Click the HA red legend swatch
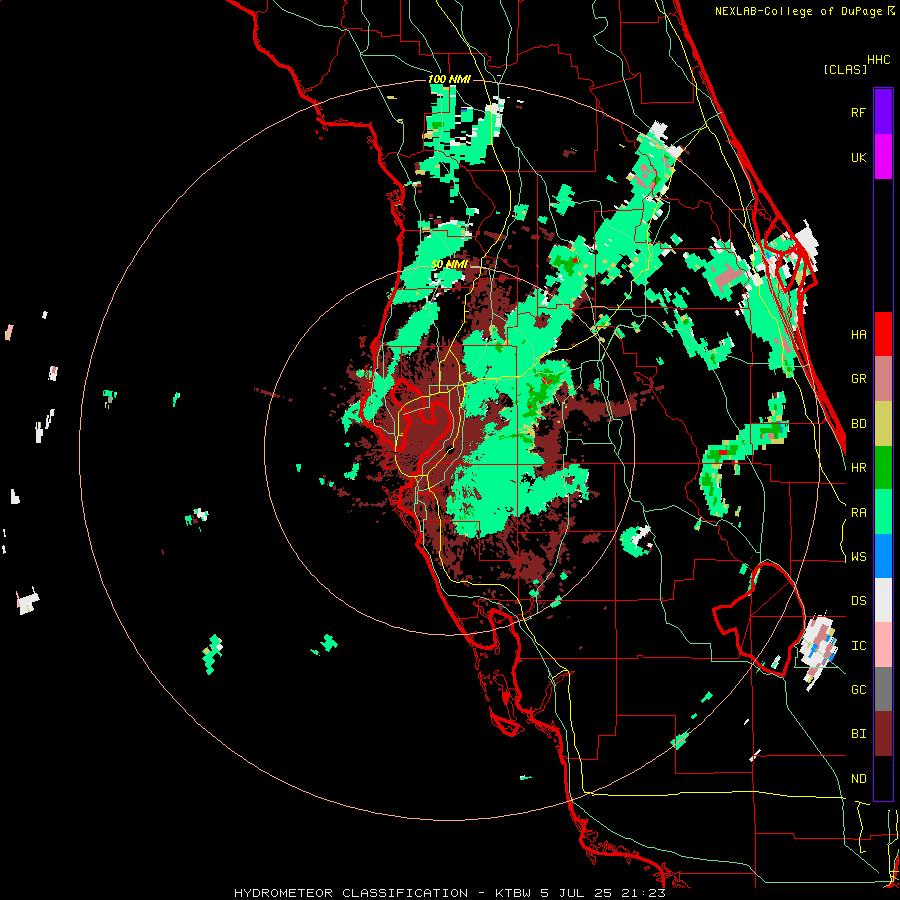Viewport: 900px width, 900px height. tap(883, 334)
